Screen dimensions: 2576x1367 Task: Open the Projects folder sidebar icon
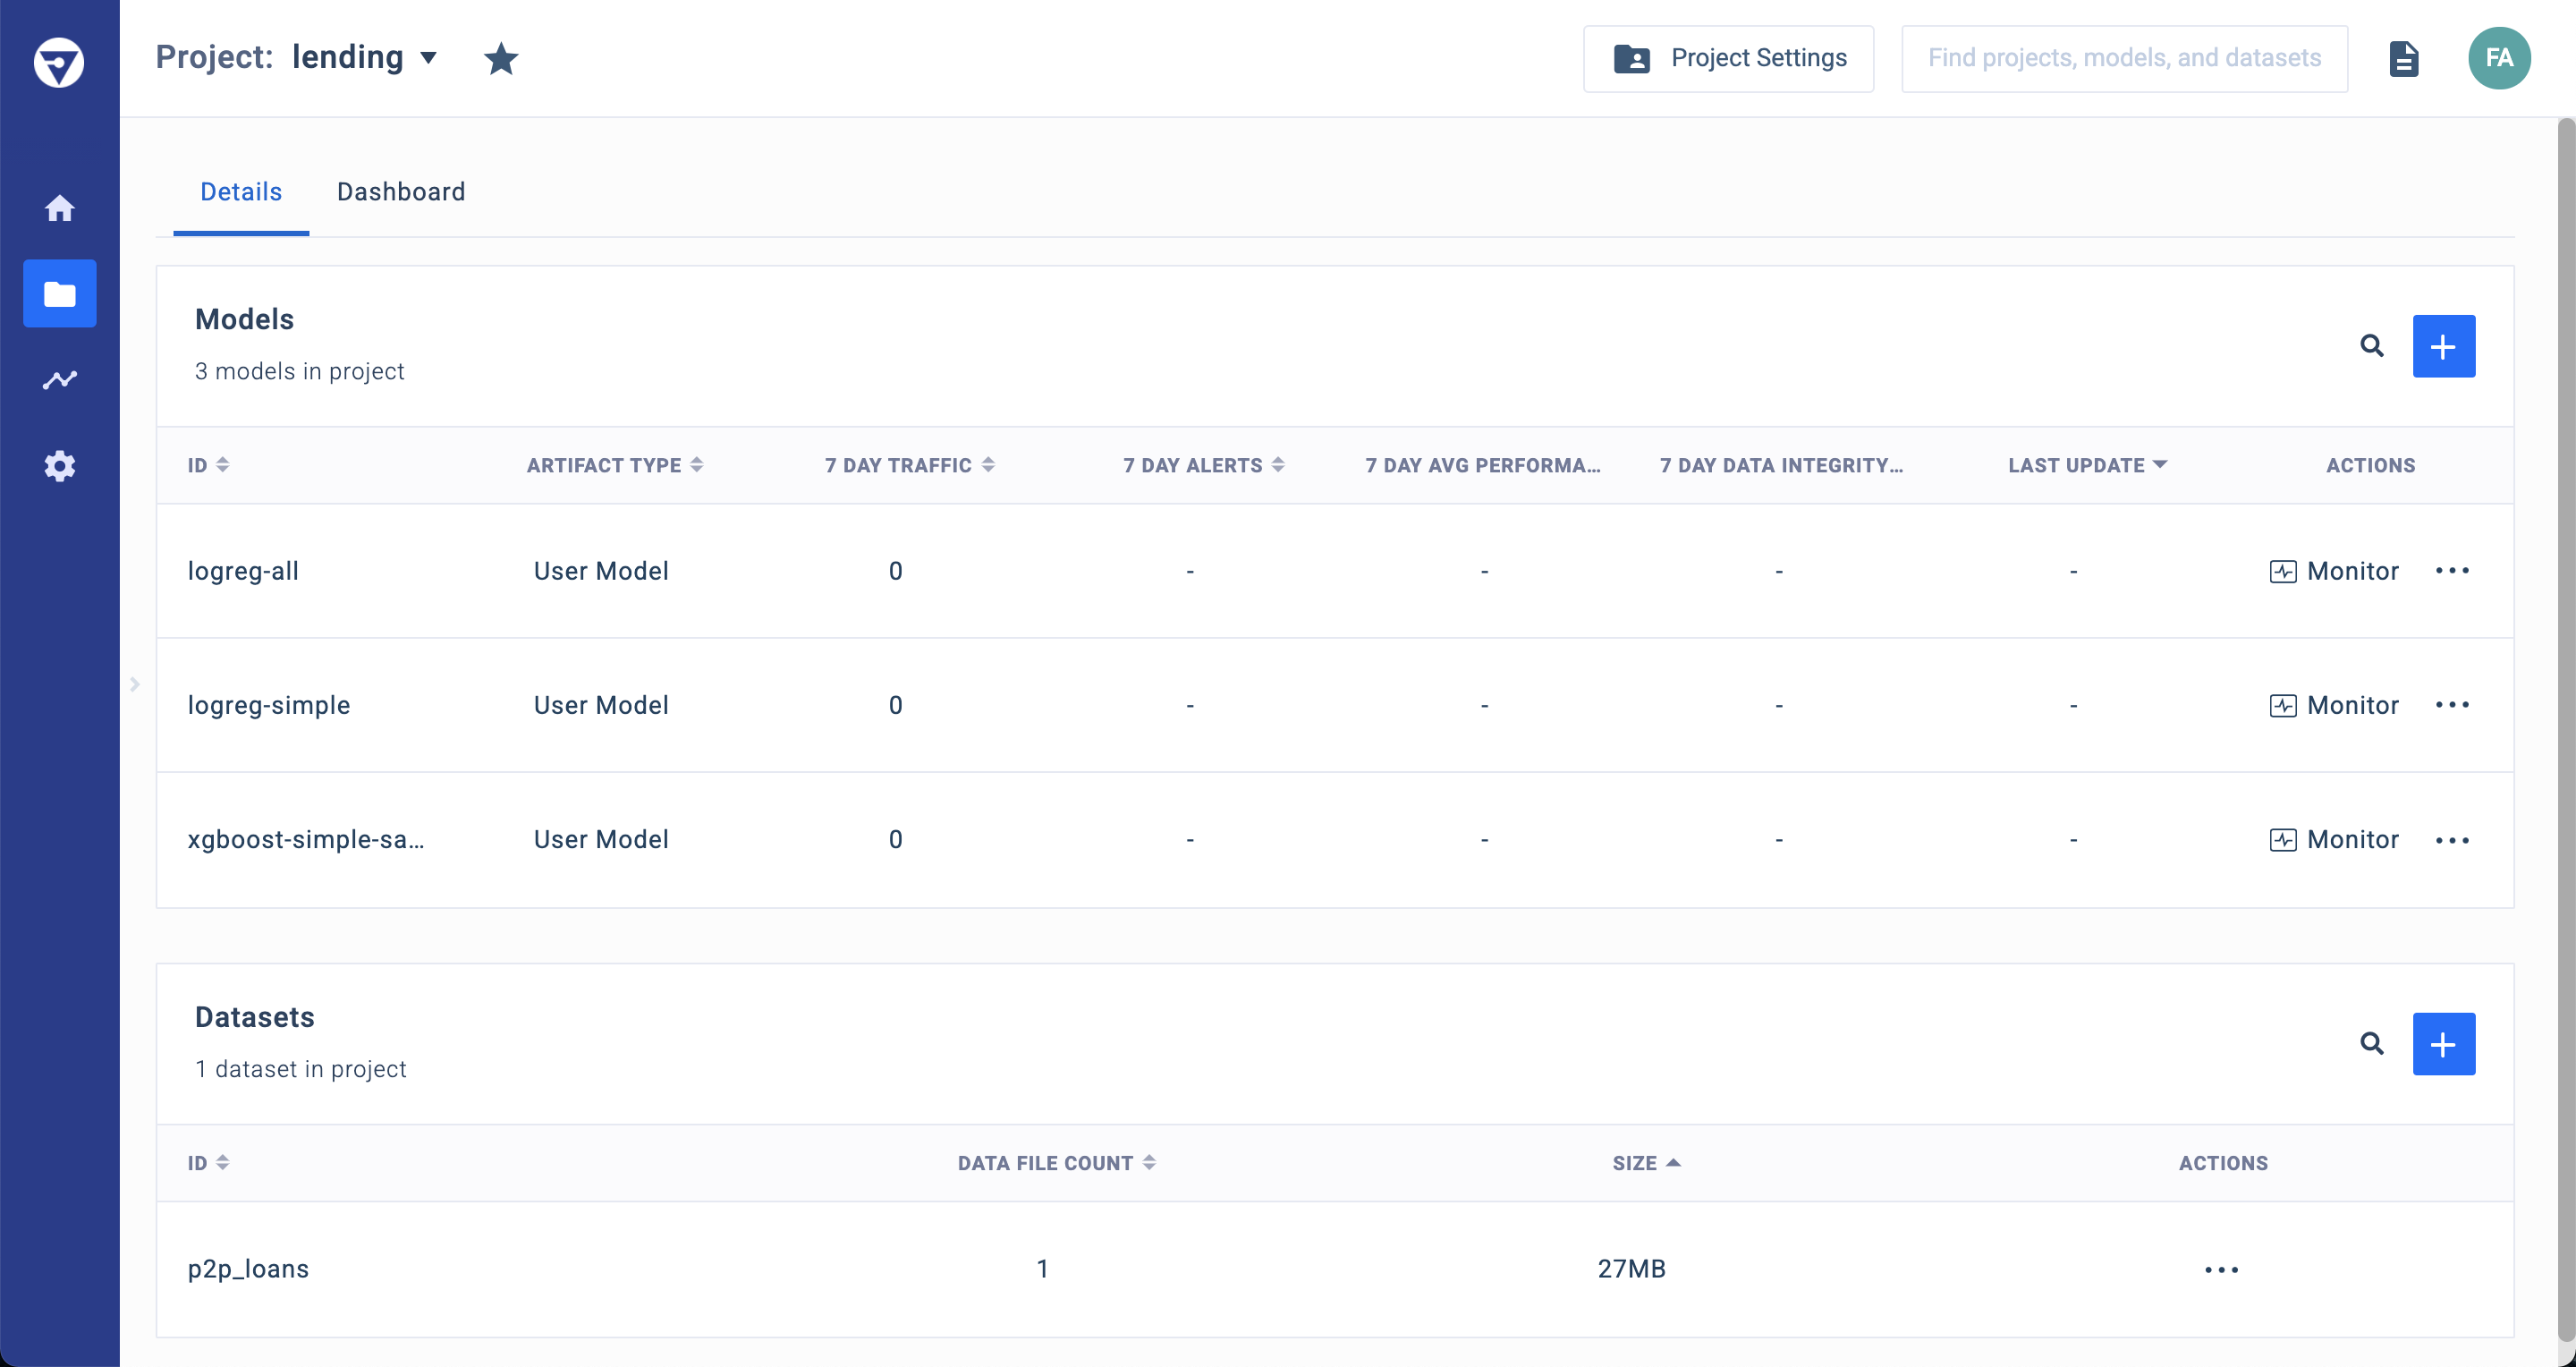point(60,294)
